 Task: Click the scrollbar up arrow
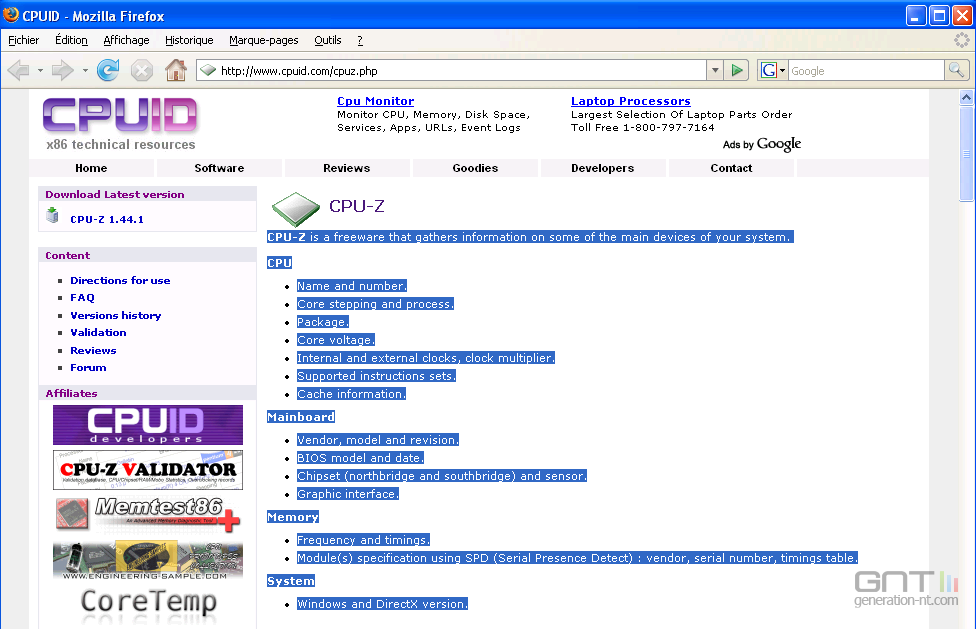click(x=966, y=96)
